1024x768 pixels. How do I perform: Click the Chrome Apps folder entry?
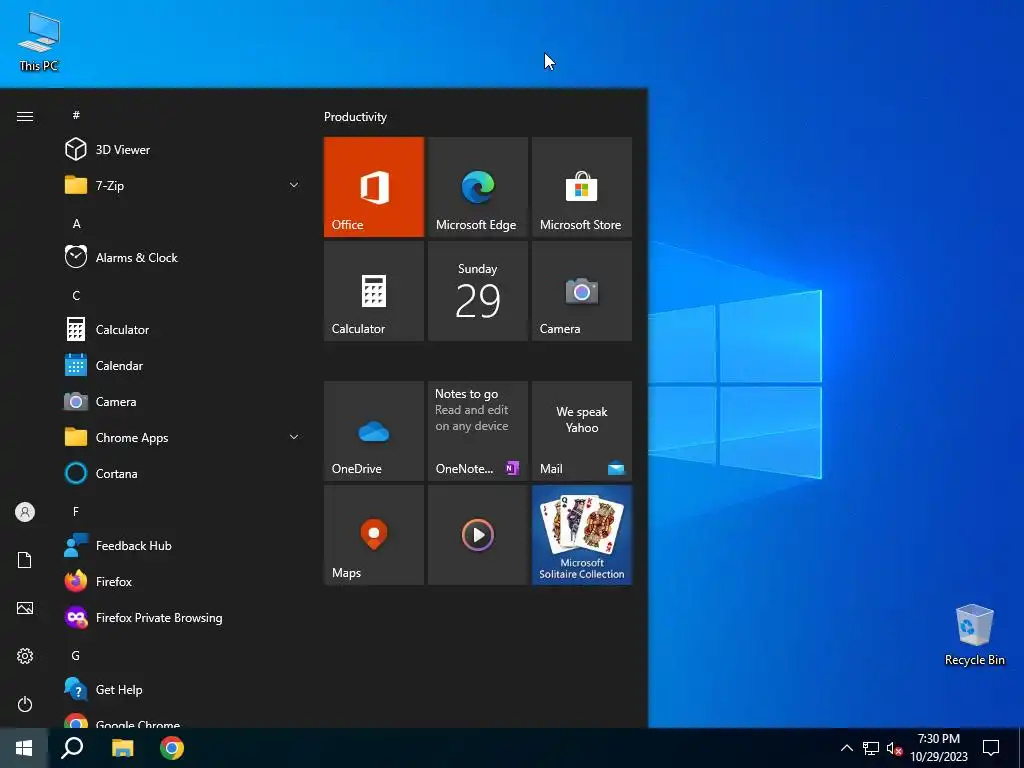click(x=183, y=438)
